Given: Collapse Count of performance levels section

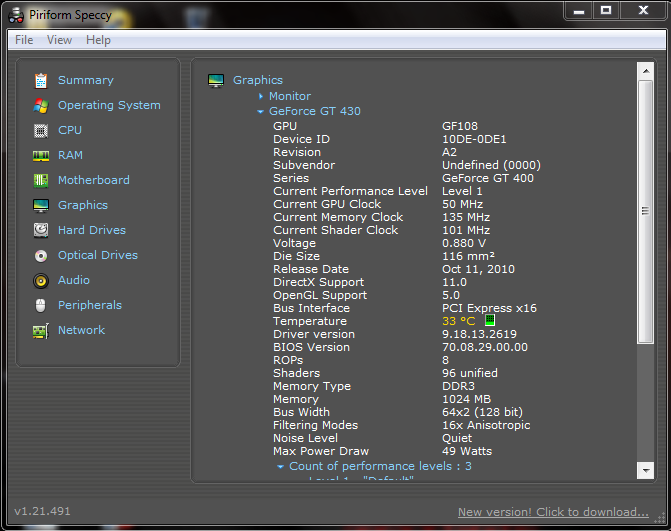Looking at the screenshot, I should click(281, 467).
